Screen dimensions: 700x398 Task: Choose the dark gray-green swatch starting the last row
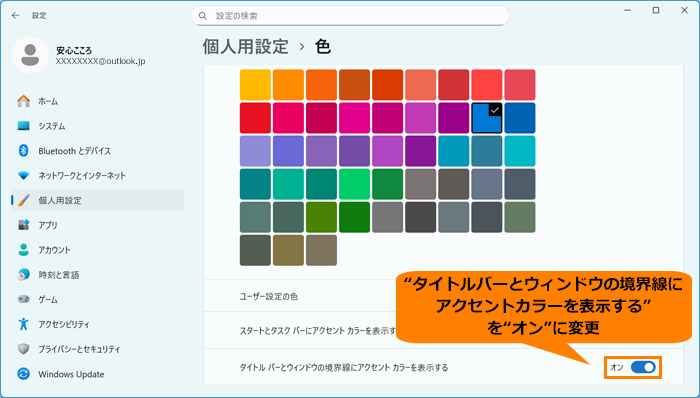255,250
